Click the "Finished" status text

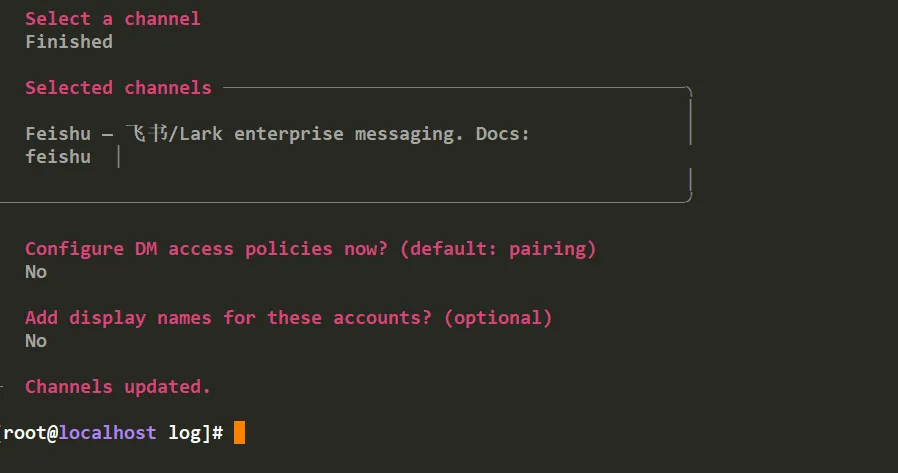pos(68,41)
